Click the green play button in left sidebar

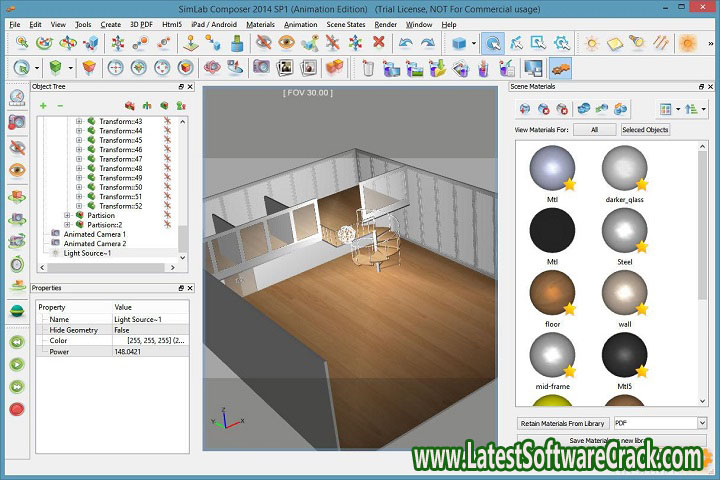(x=17, y=365)
